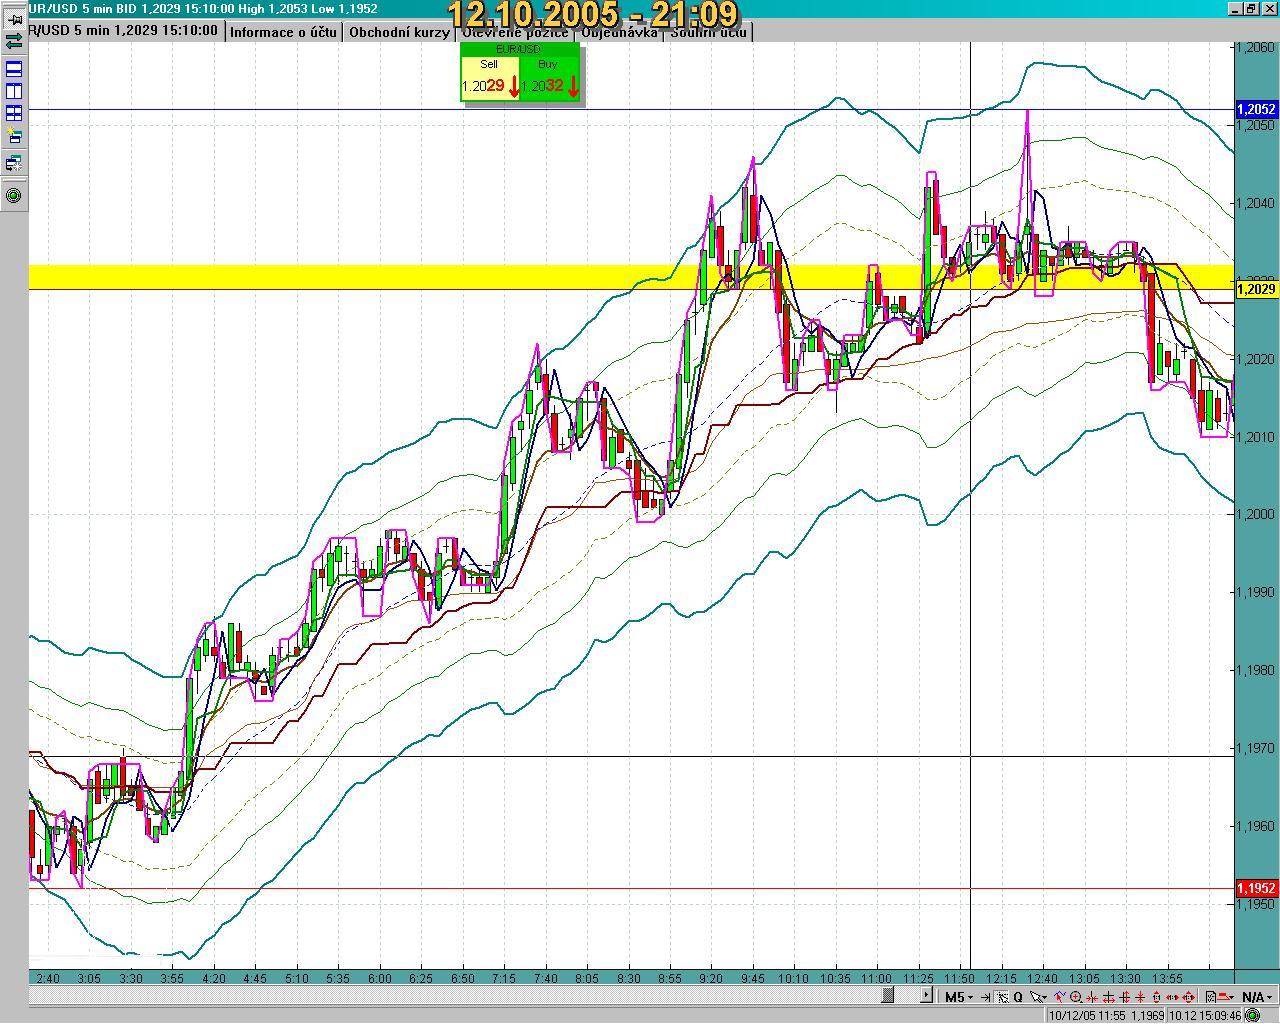Arrange windows in a four-pane grid
The height and width of the screenshot is (1024, 1280).
[14, 113]
